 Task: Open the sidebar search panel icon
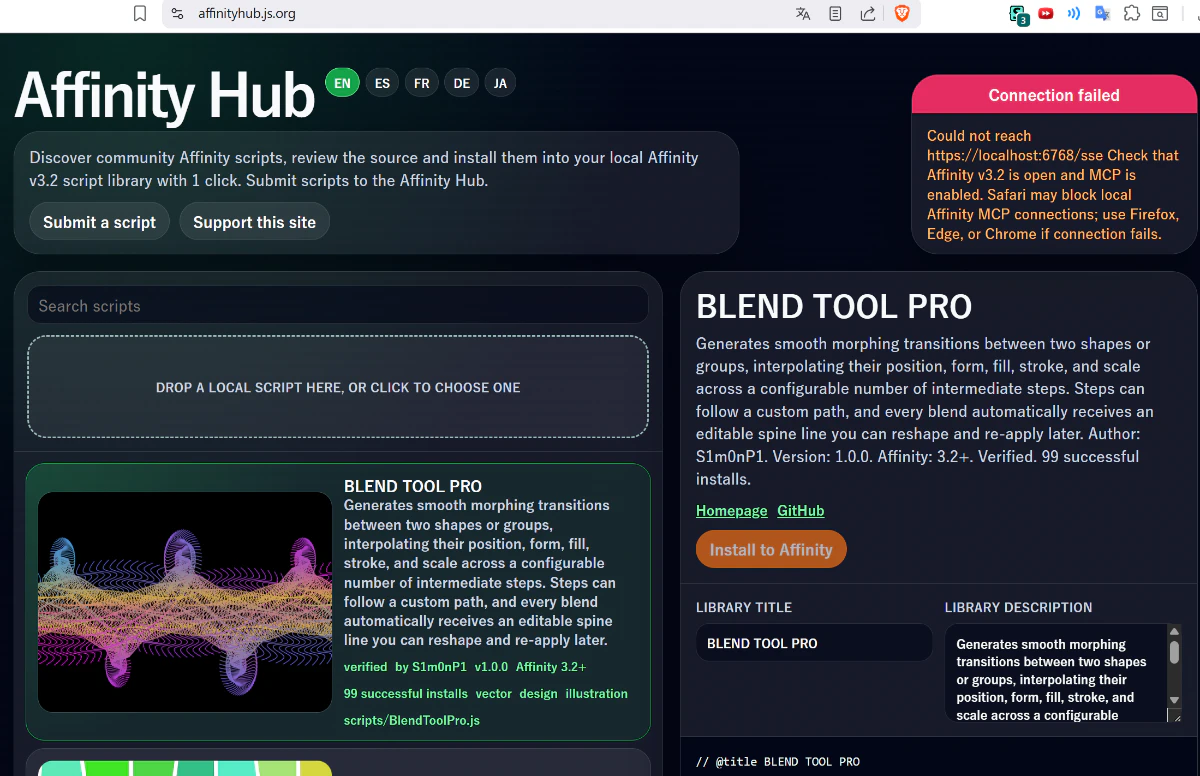click(x=1160, y=14)
